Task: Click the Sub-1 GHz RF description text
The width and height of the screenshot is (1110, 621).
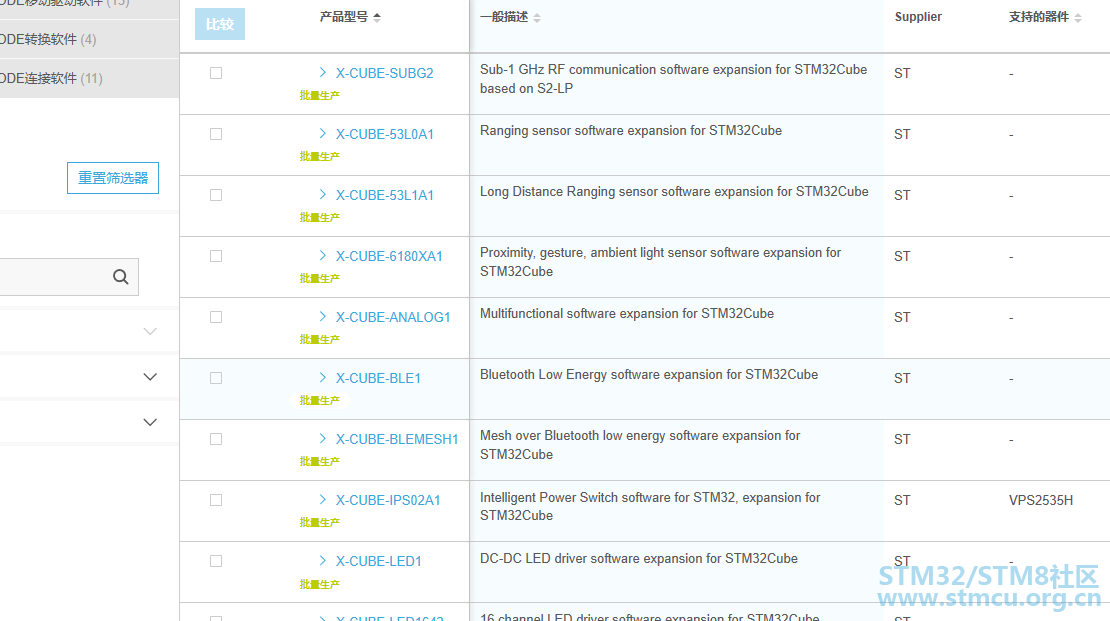Action: pyautogui.click(x=673, y=79)
